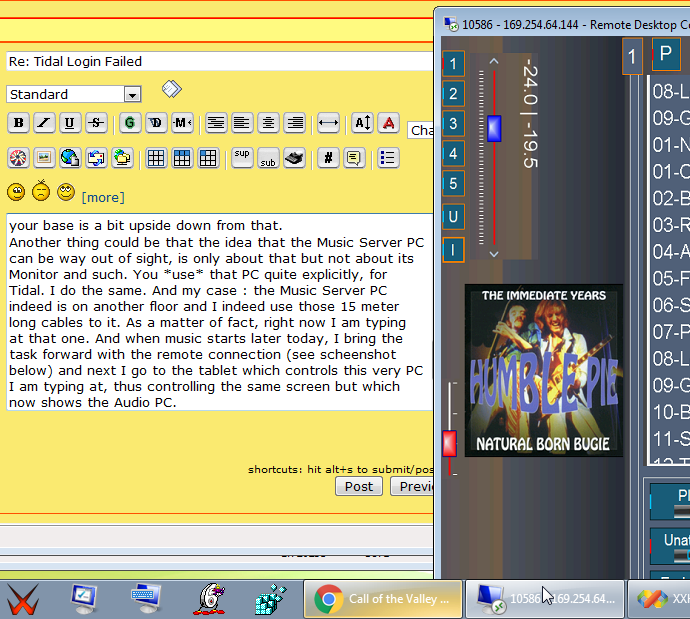690x619 pixels.
Task: Apply shadow text effect button
Action: point(156,123)
